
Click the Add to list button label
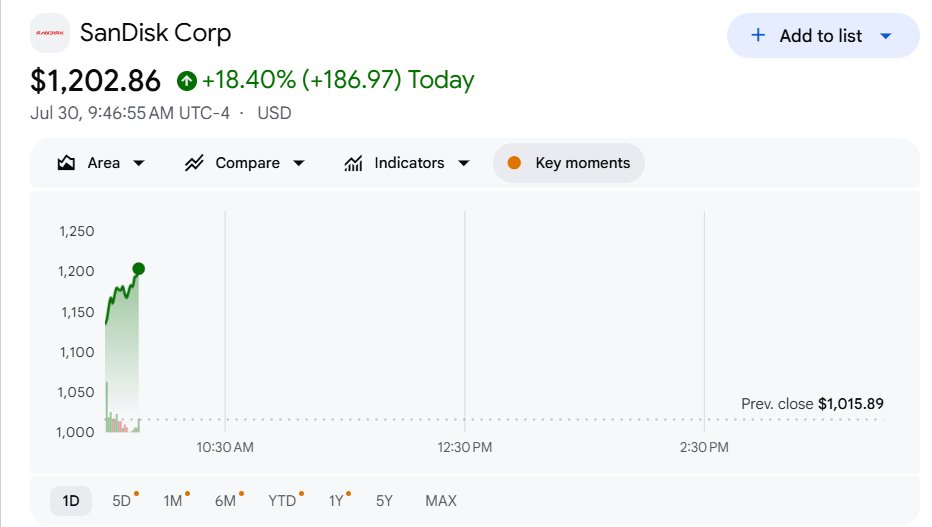[821, 36]
